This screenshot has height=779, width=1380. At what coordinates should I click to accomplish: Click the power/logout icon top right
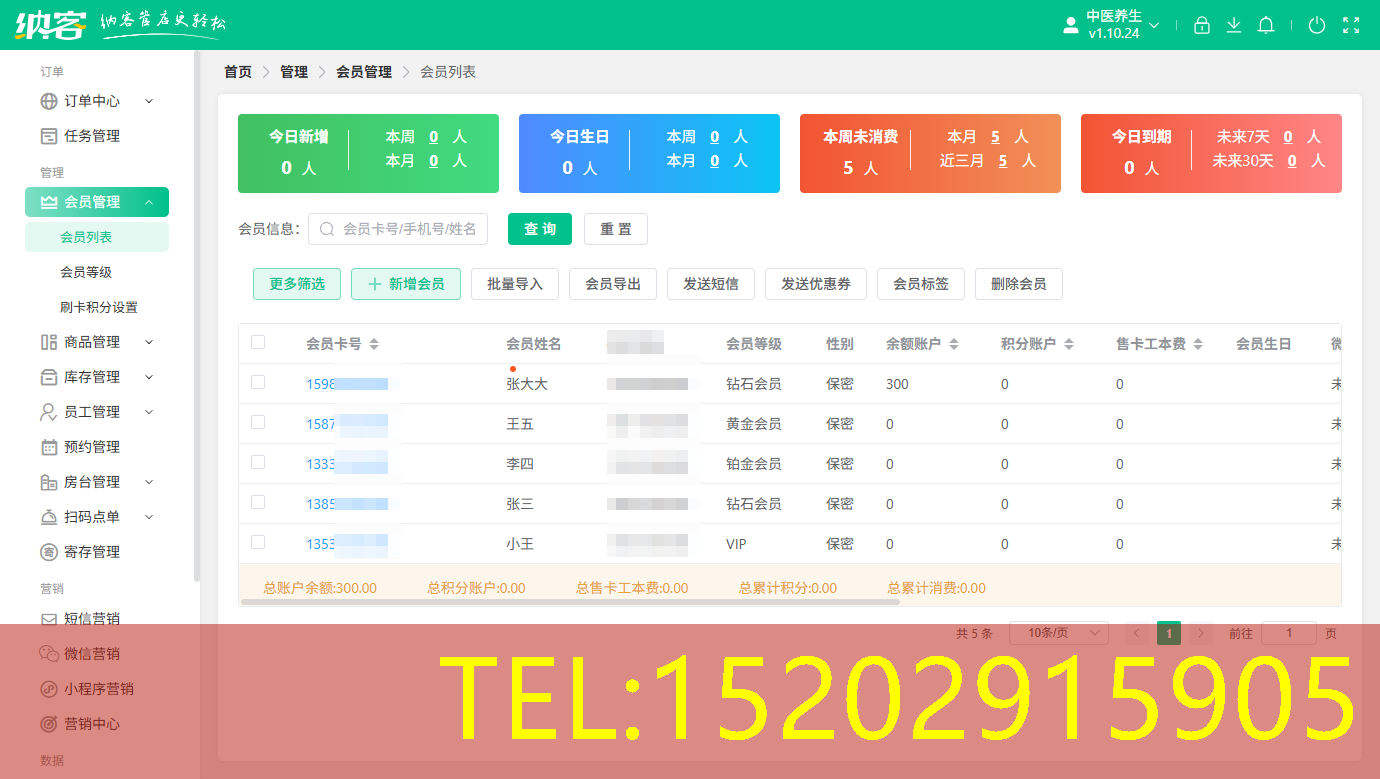click(1317, 25)
